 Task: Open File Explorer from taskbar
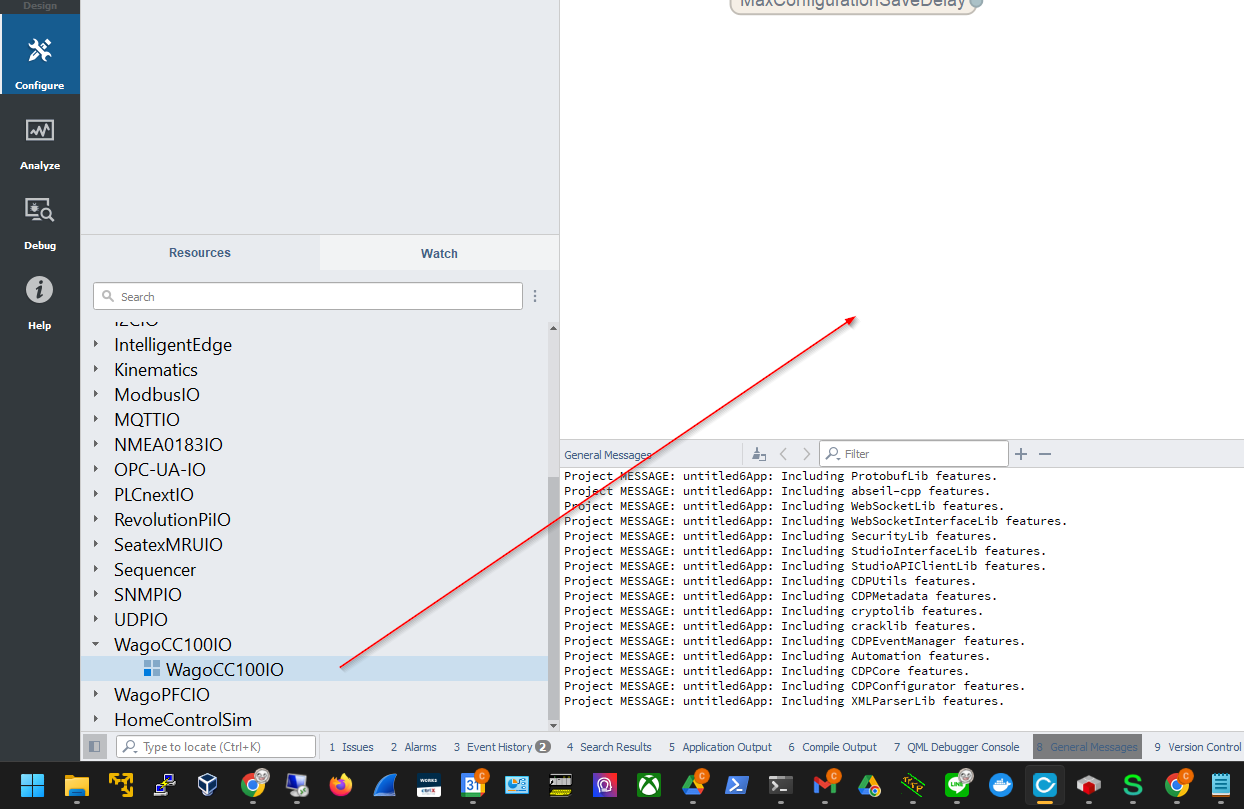coord(77,785)
